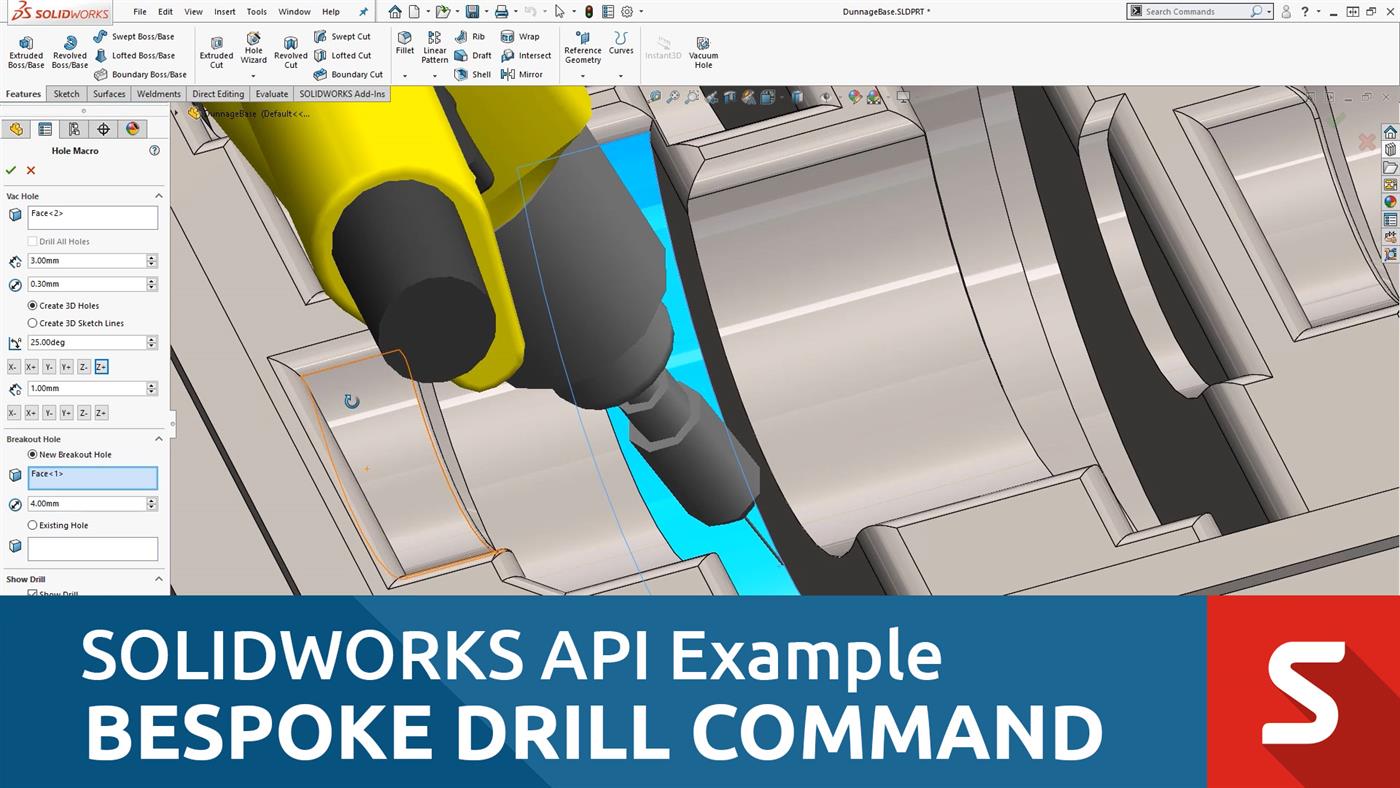The height and width of the screenshot is (788, 1400).
Task: Select the Extruded Cut tool
Action: (x=217, y=50)
